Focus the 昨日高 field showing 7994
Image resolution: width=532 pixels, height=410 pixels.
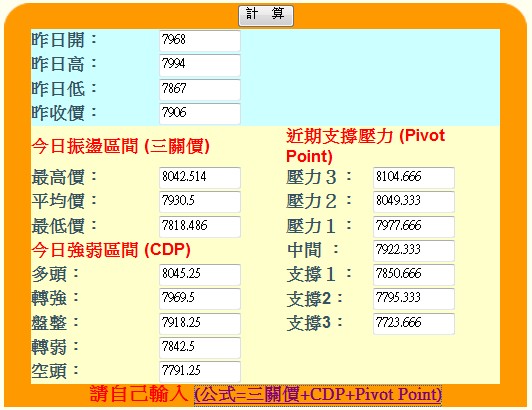[200, 65]
